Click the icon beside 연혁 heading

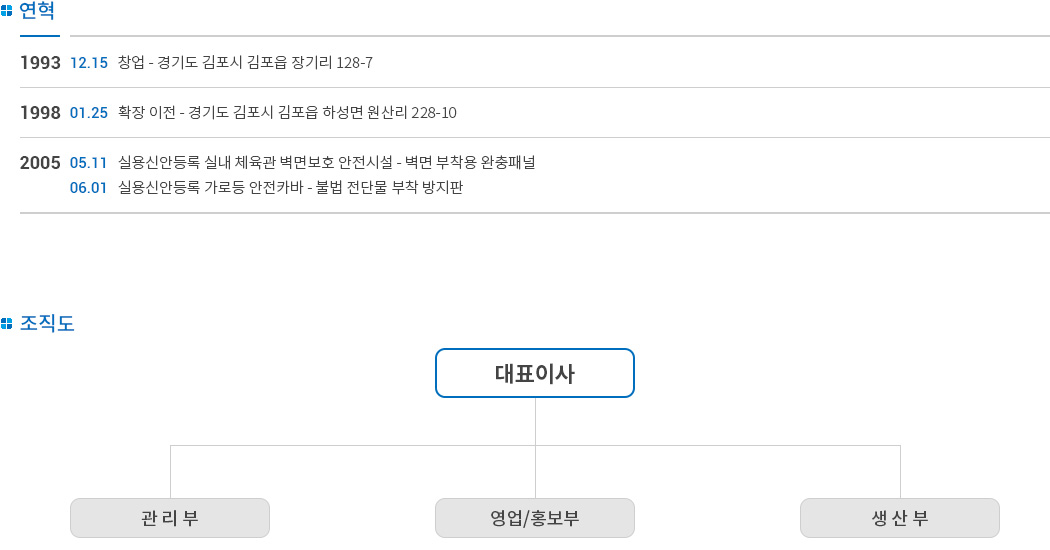click(x=6, y=11)
